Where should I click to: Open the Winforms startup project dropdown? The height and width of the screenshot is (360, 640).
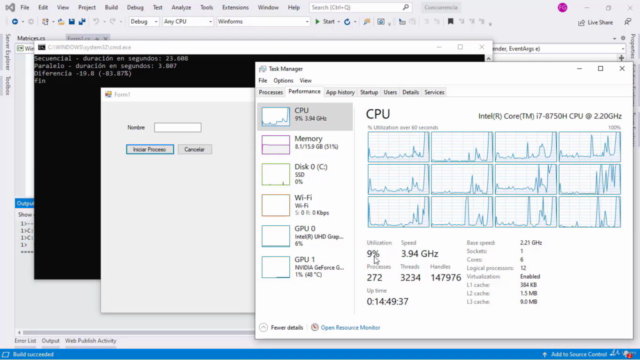tap(263, 22)
